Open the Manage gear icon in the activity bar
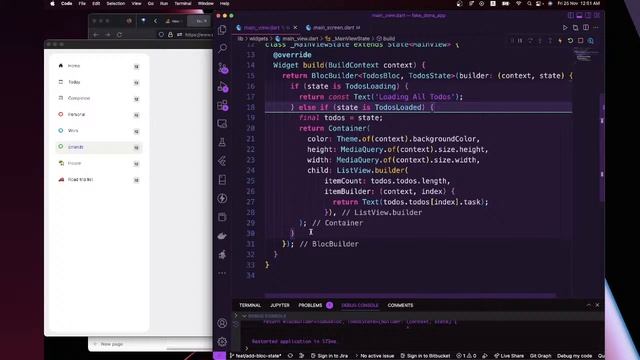This screenshot has height=360, width=640. coord(222,342)
